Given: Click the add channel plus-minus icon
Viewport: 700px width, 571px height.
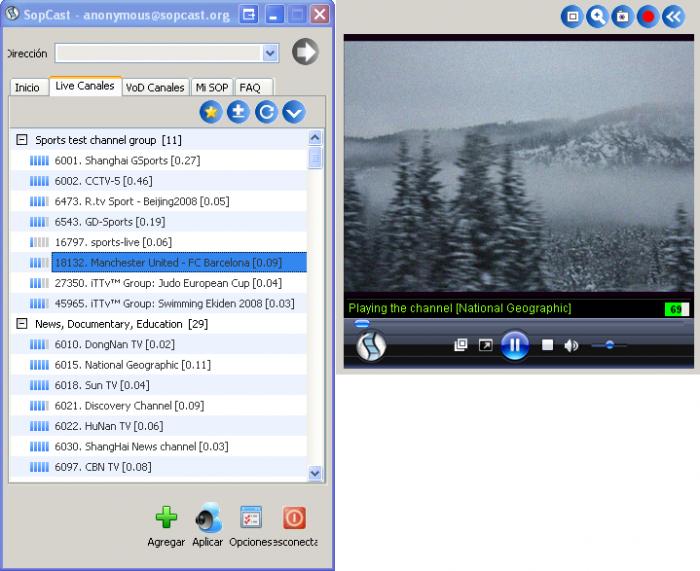Looking at the screenshot, I should coord(238,112).
